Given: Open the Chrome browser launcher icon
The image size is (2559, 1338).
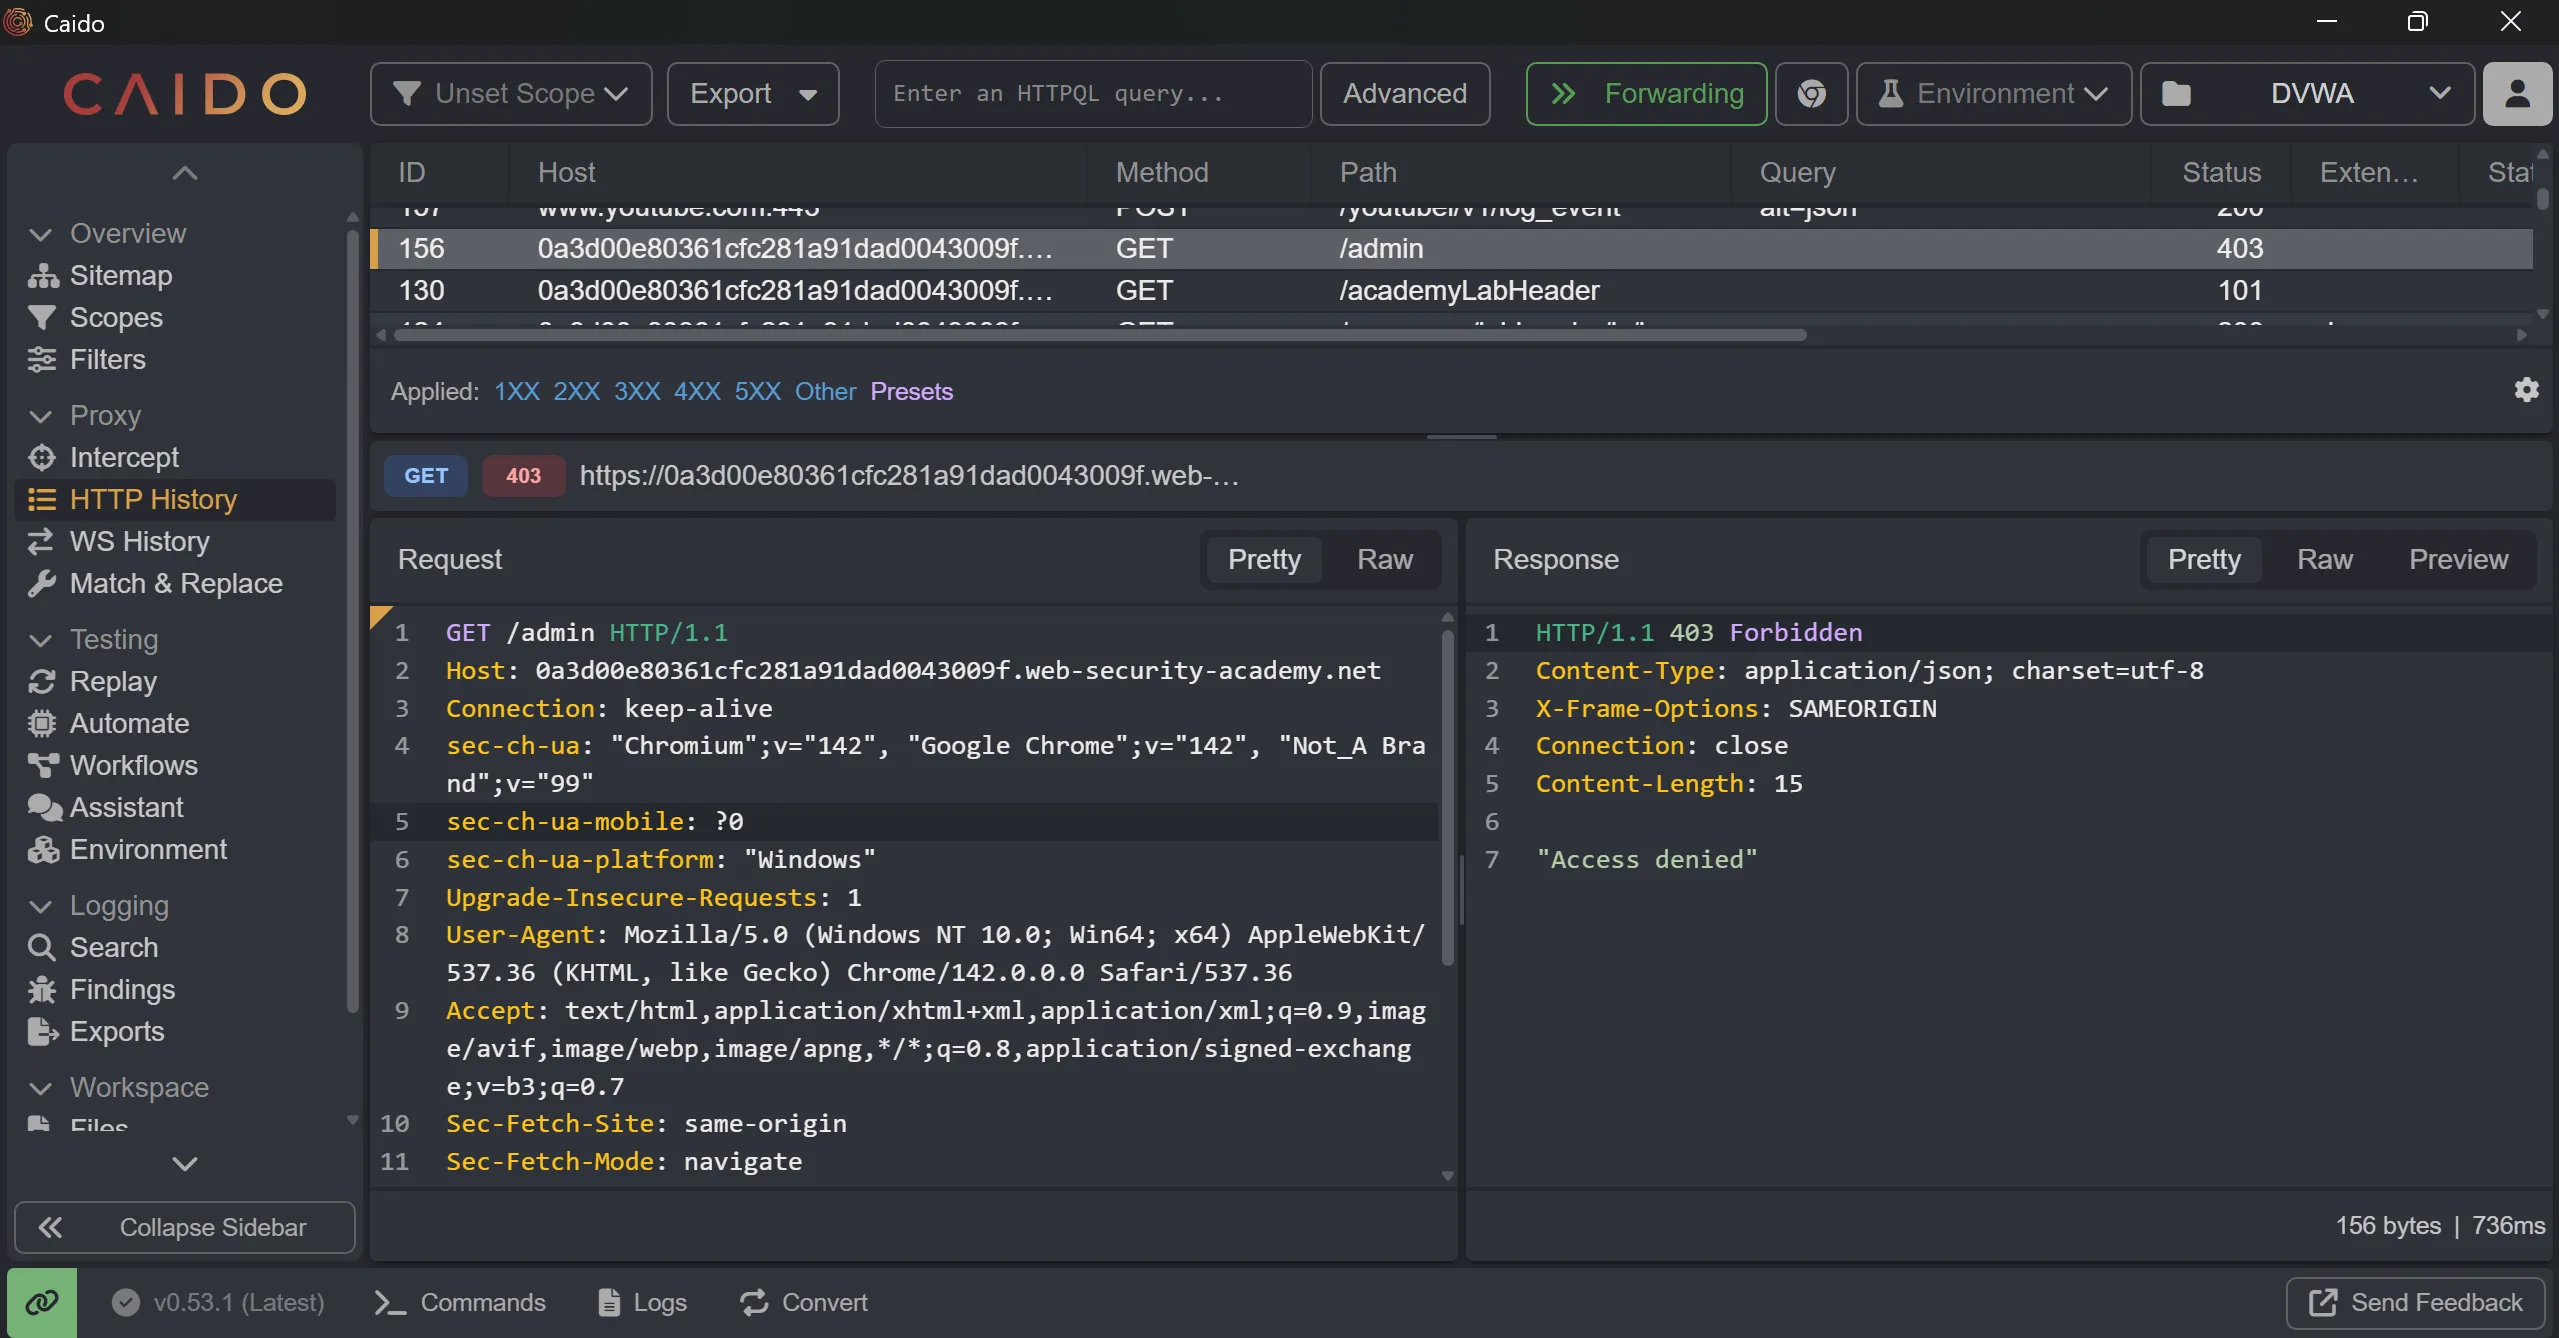Looking at the screenshot, I should [1811, 94].
